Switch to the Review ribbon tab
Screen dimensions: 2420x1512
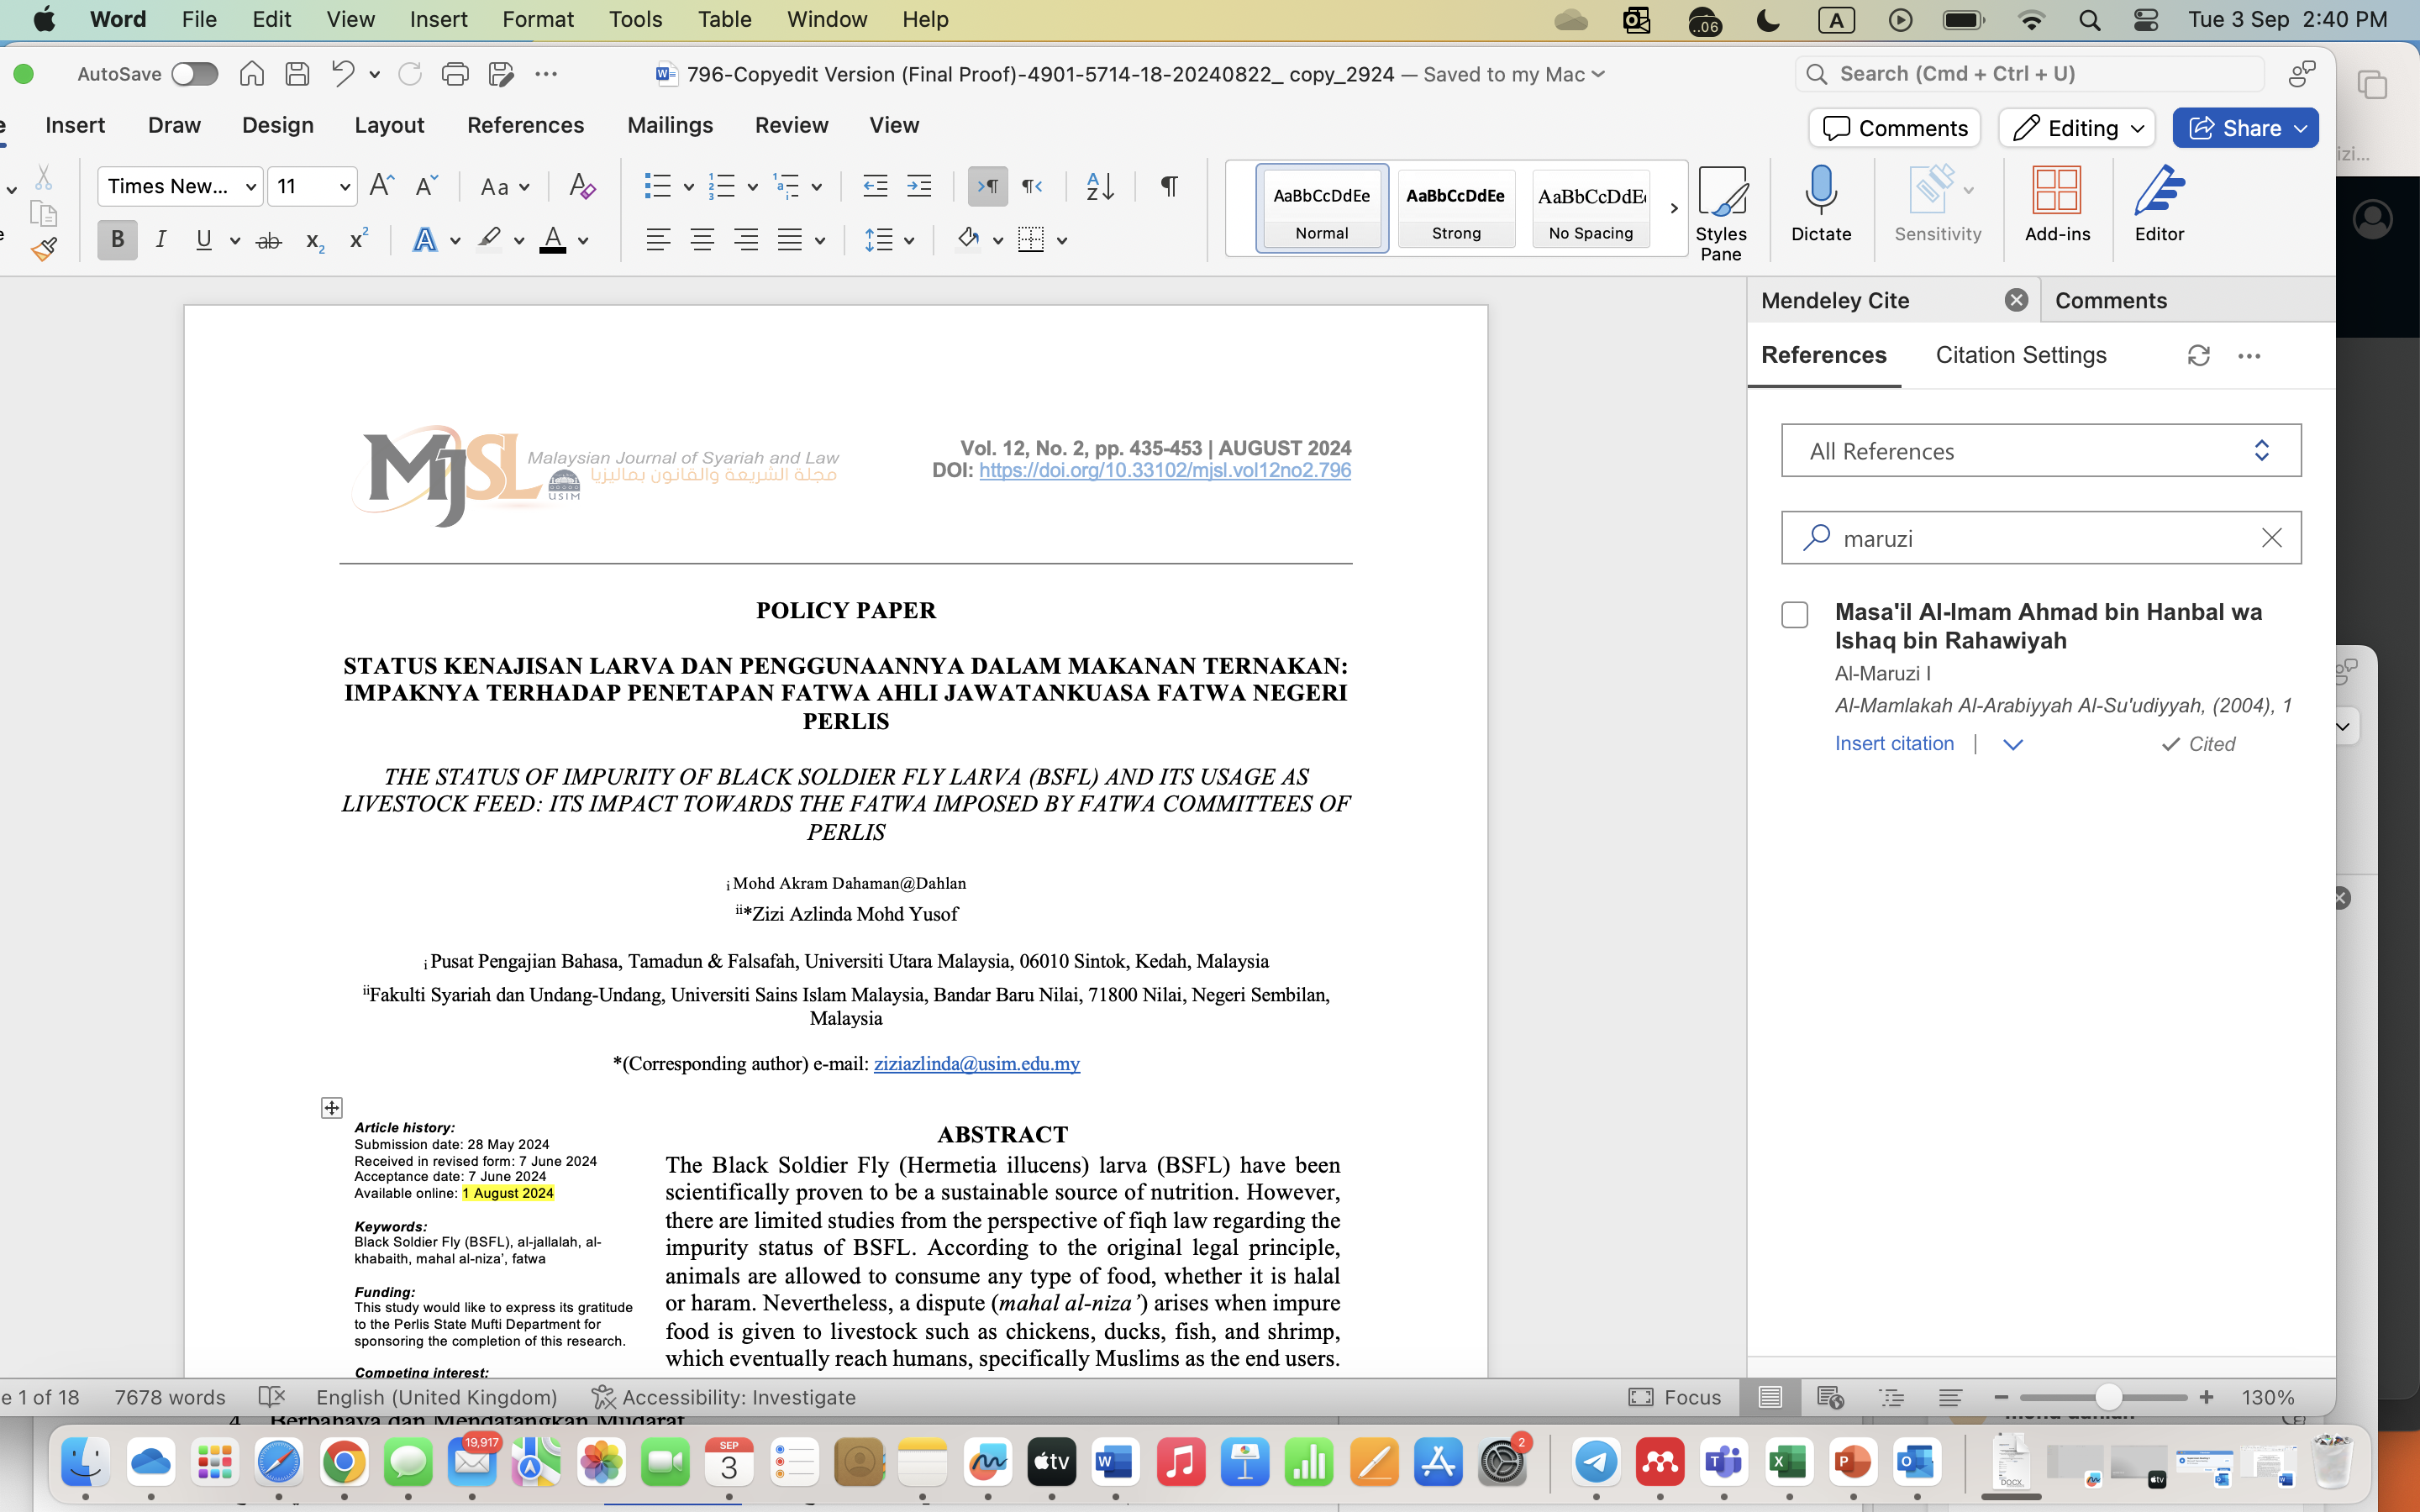(791, 125)
